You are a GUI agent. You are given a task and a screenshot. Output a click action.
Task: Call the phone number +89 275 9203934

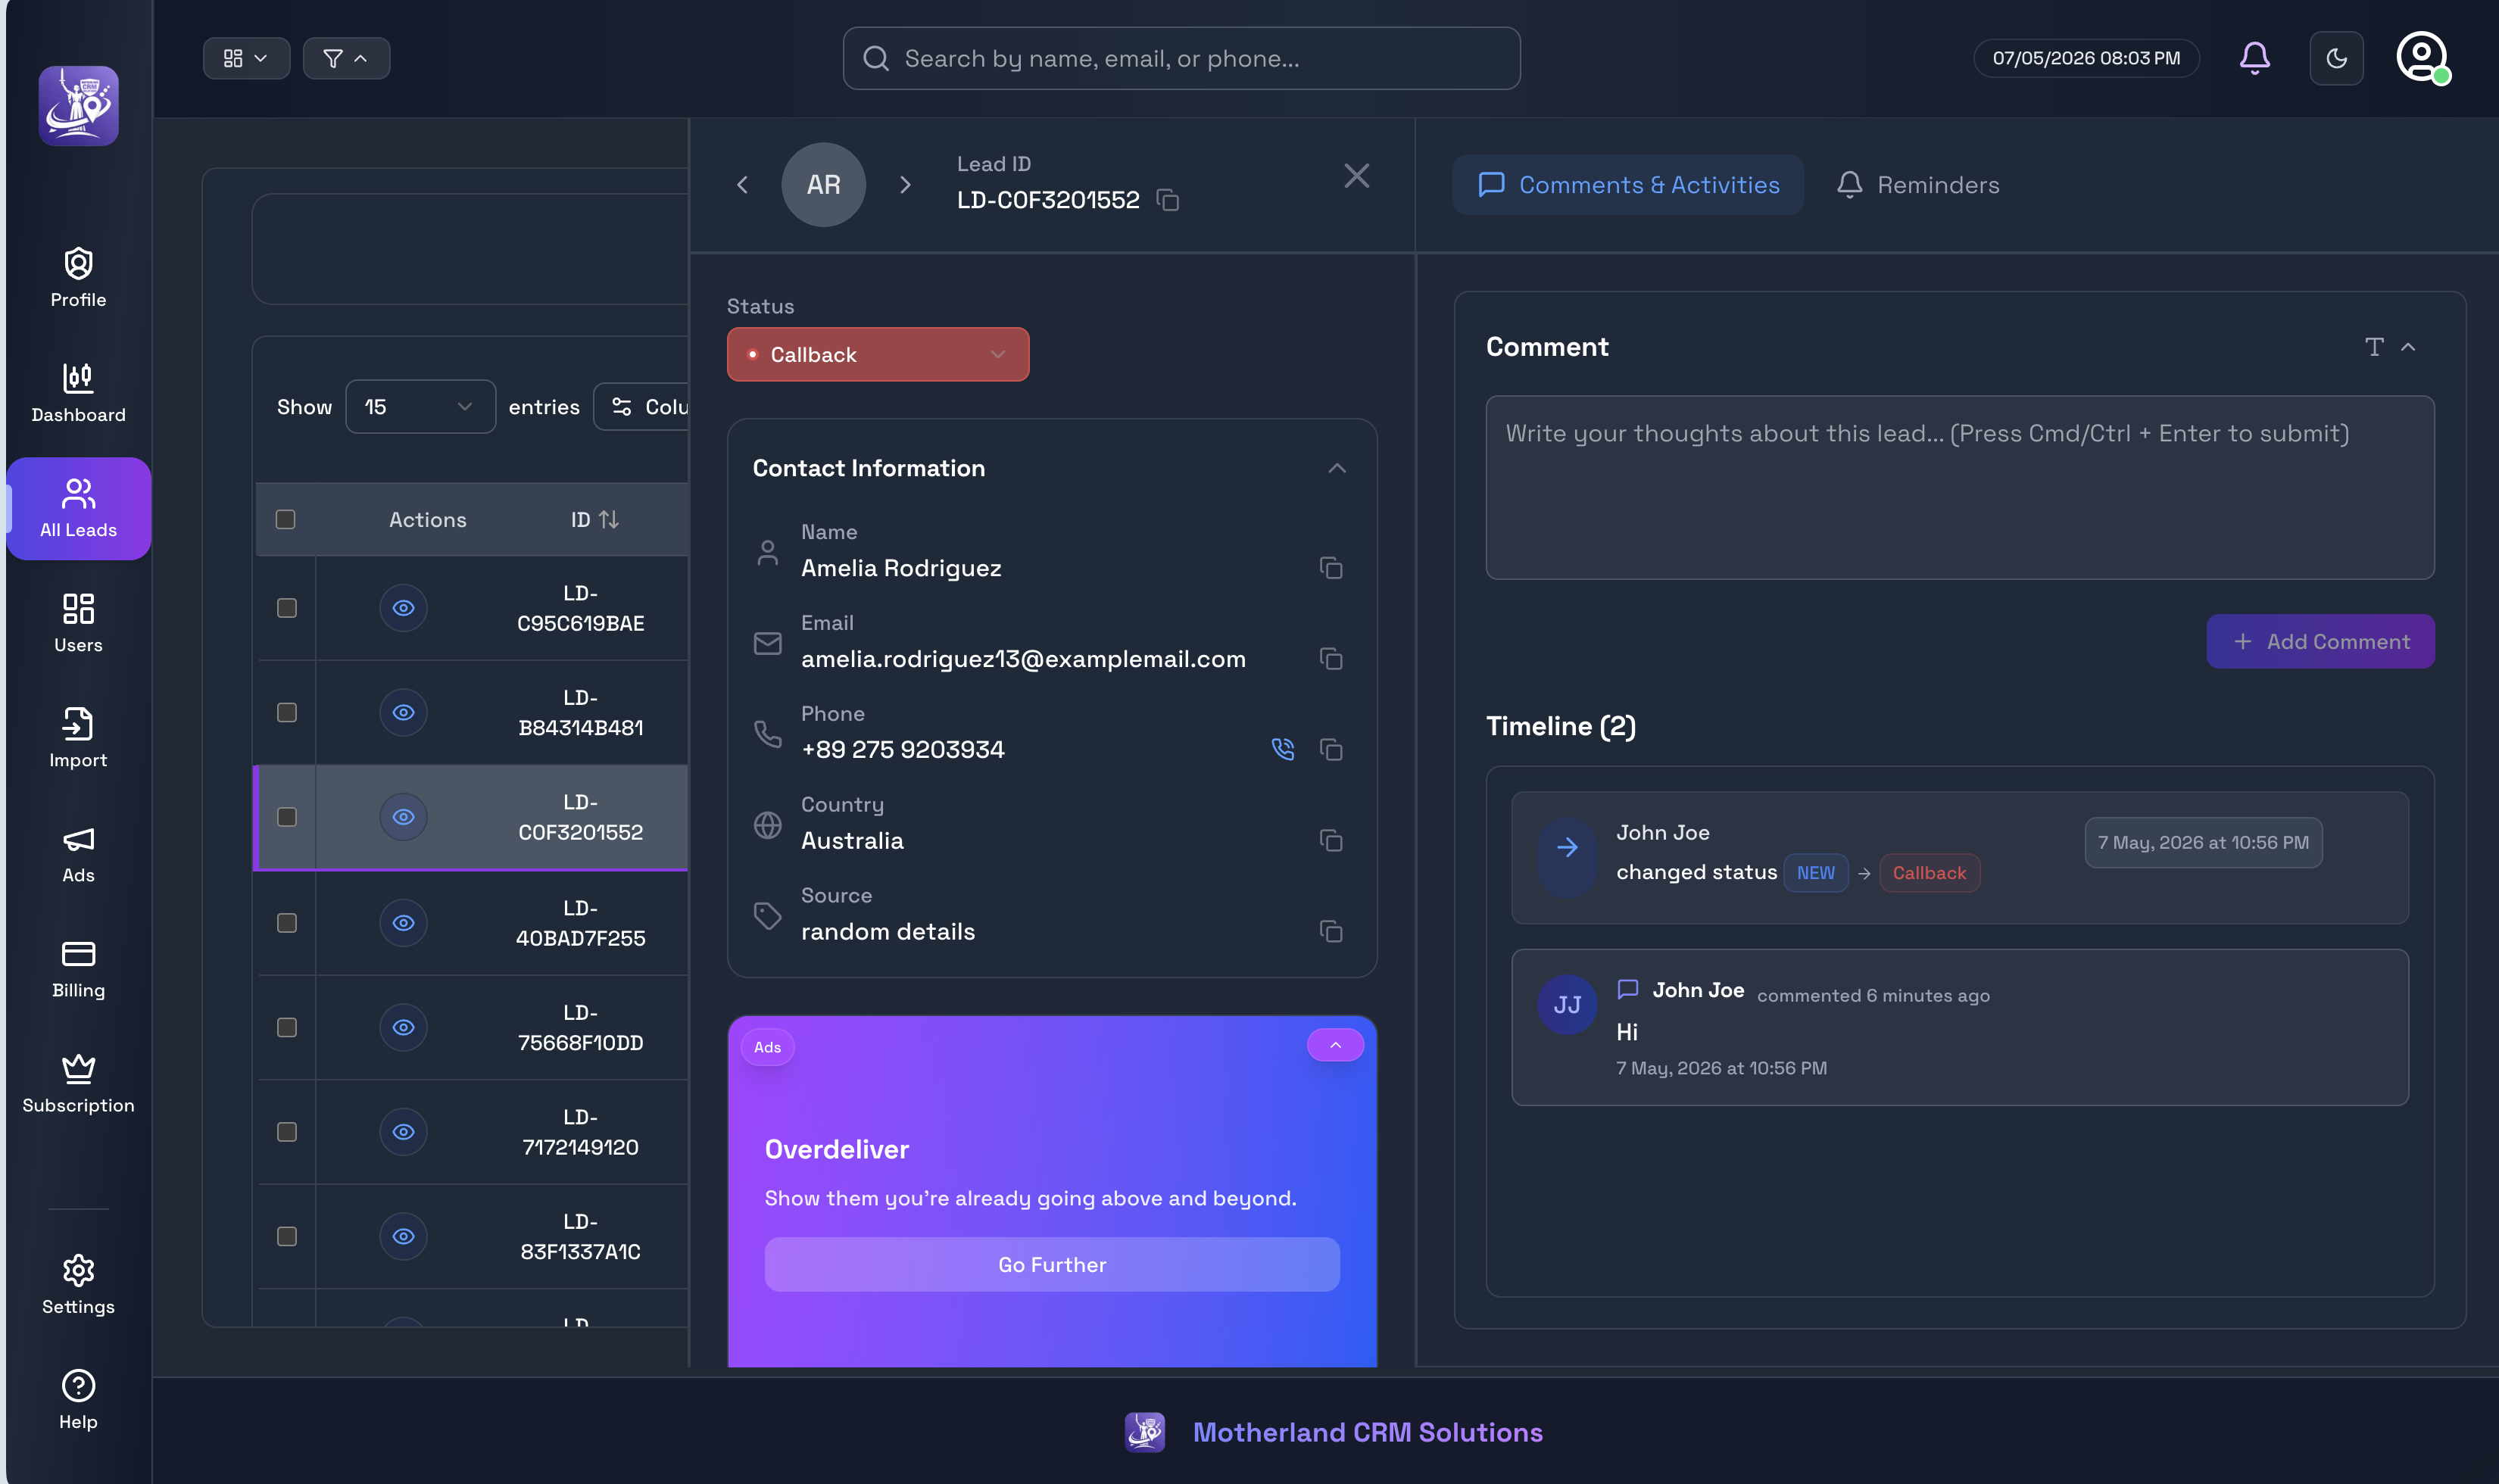coord(1282,749)
